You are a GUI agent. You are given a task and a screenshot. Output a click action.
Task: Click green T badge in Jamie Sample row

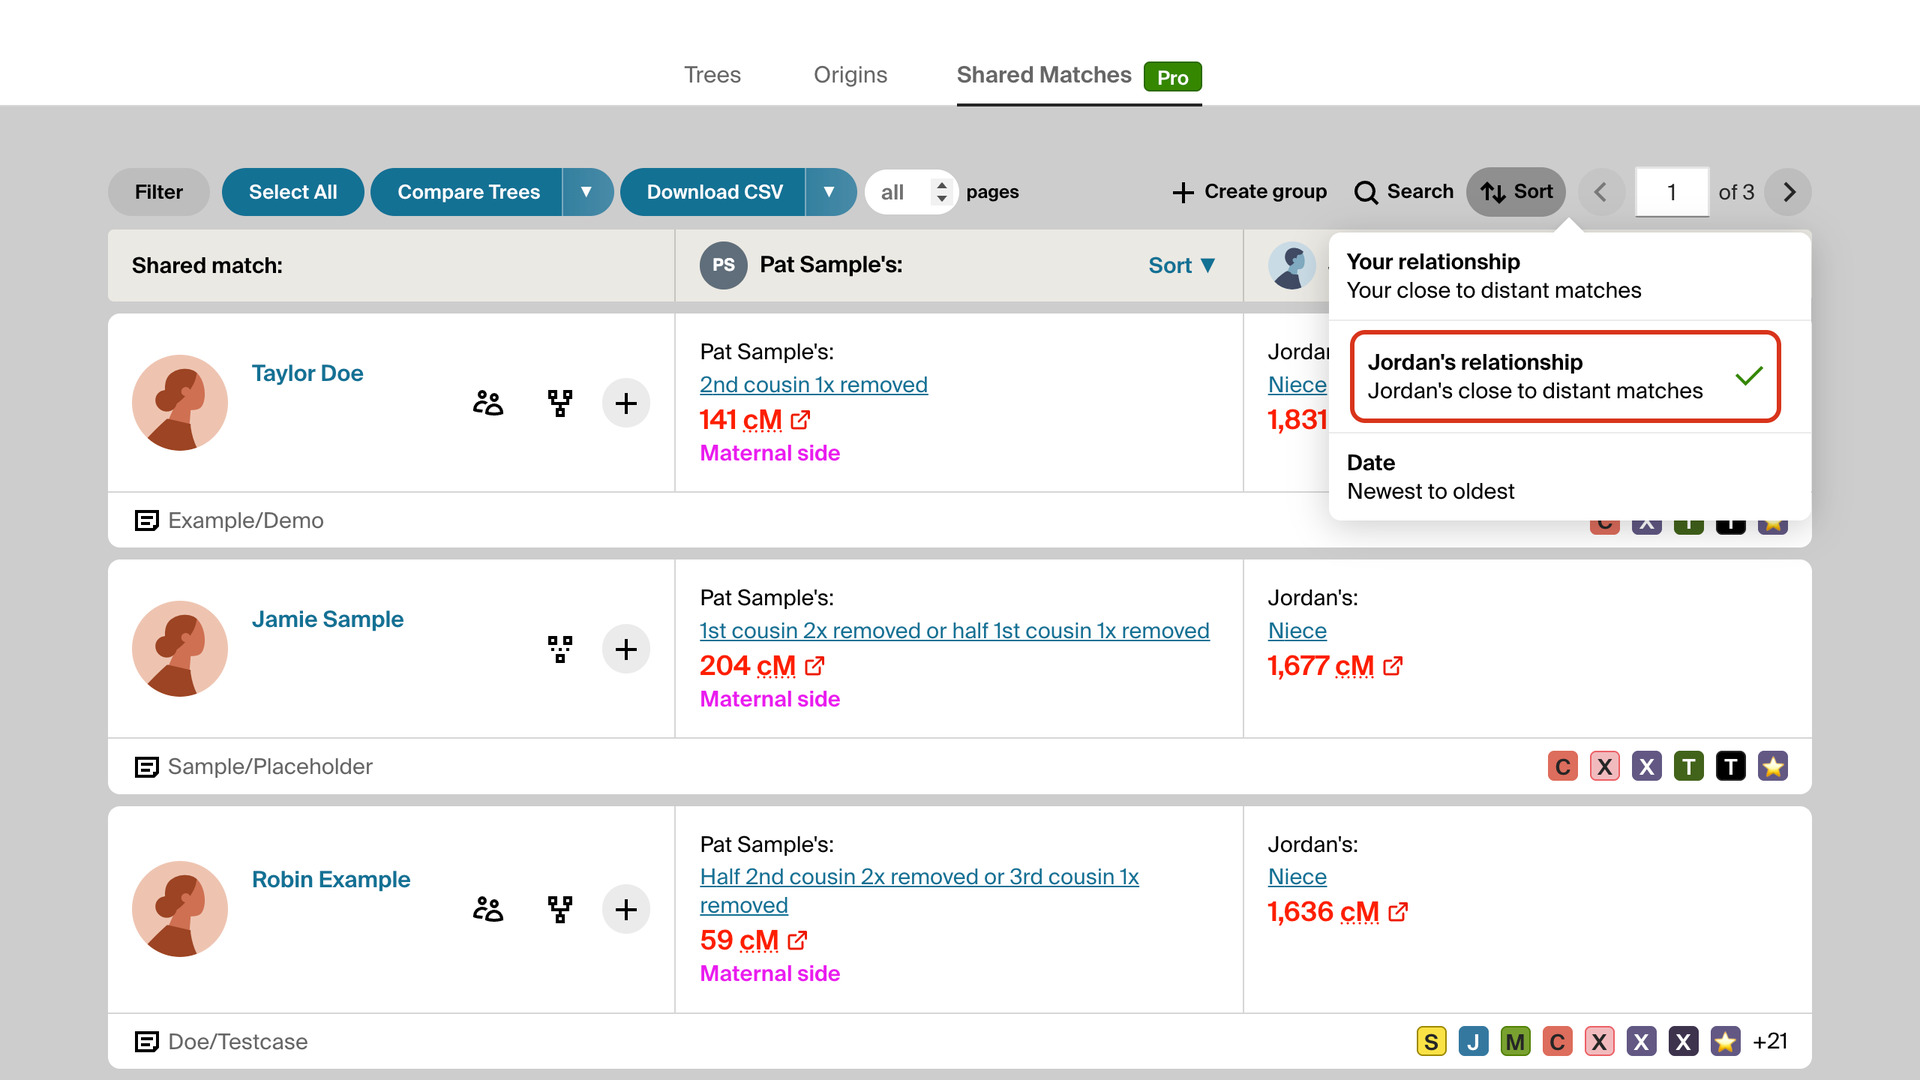tap(1689, 766)
